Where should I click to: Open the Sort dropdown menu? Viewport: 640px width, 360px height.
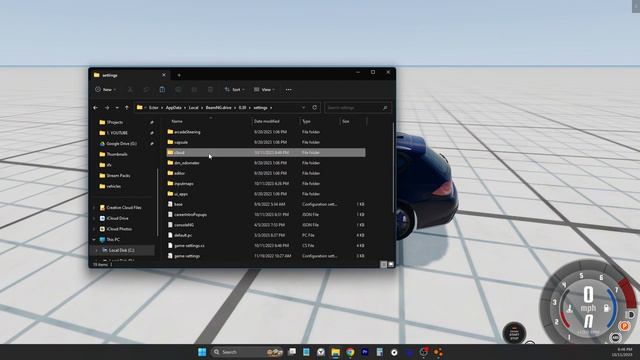coord(235,89)
